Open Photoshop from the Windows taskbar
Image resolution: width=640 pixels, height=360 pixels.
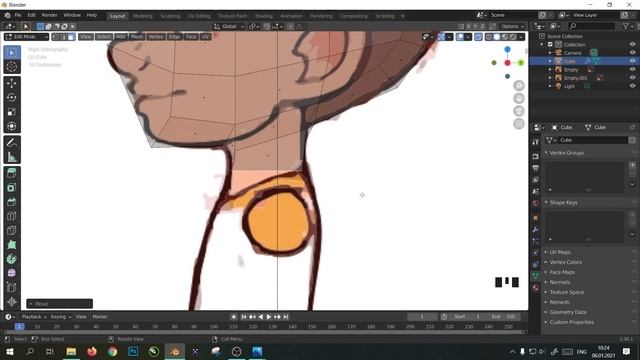(x=133, y=351)
